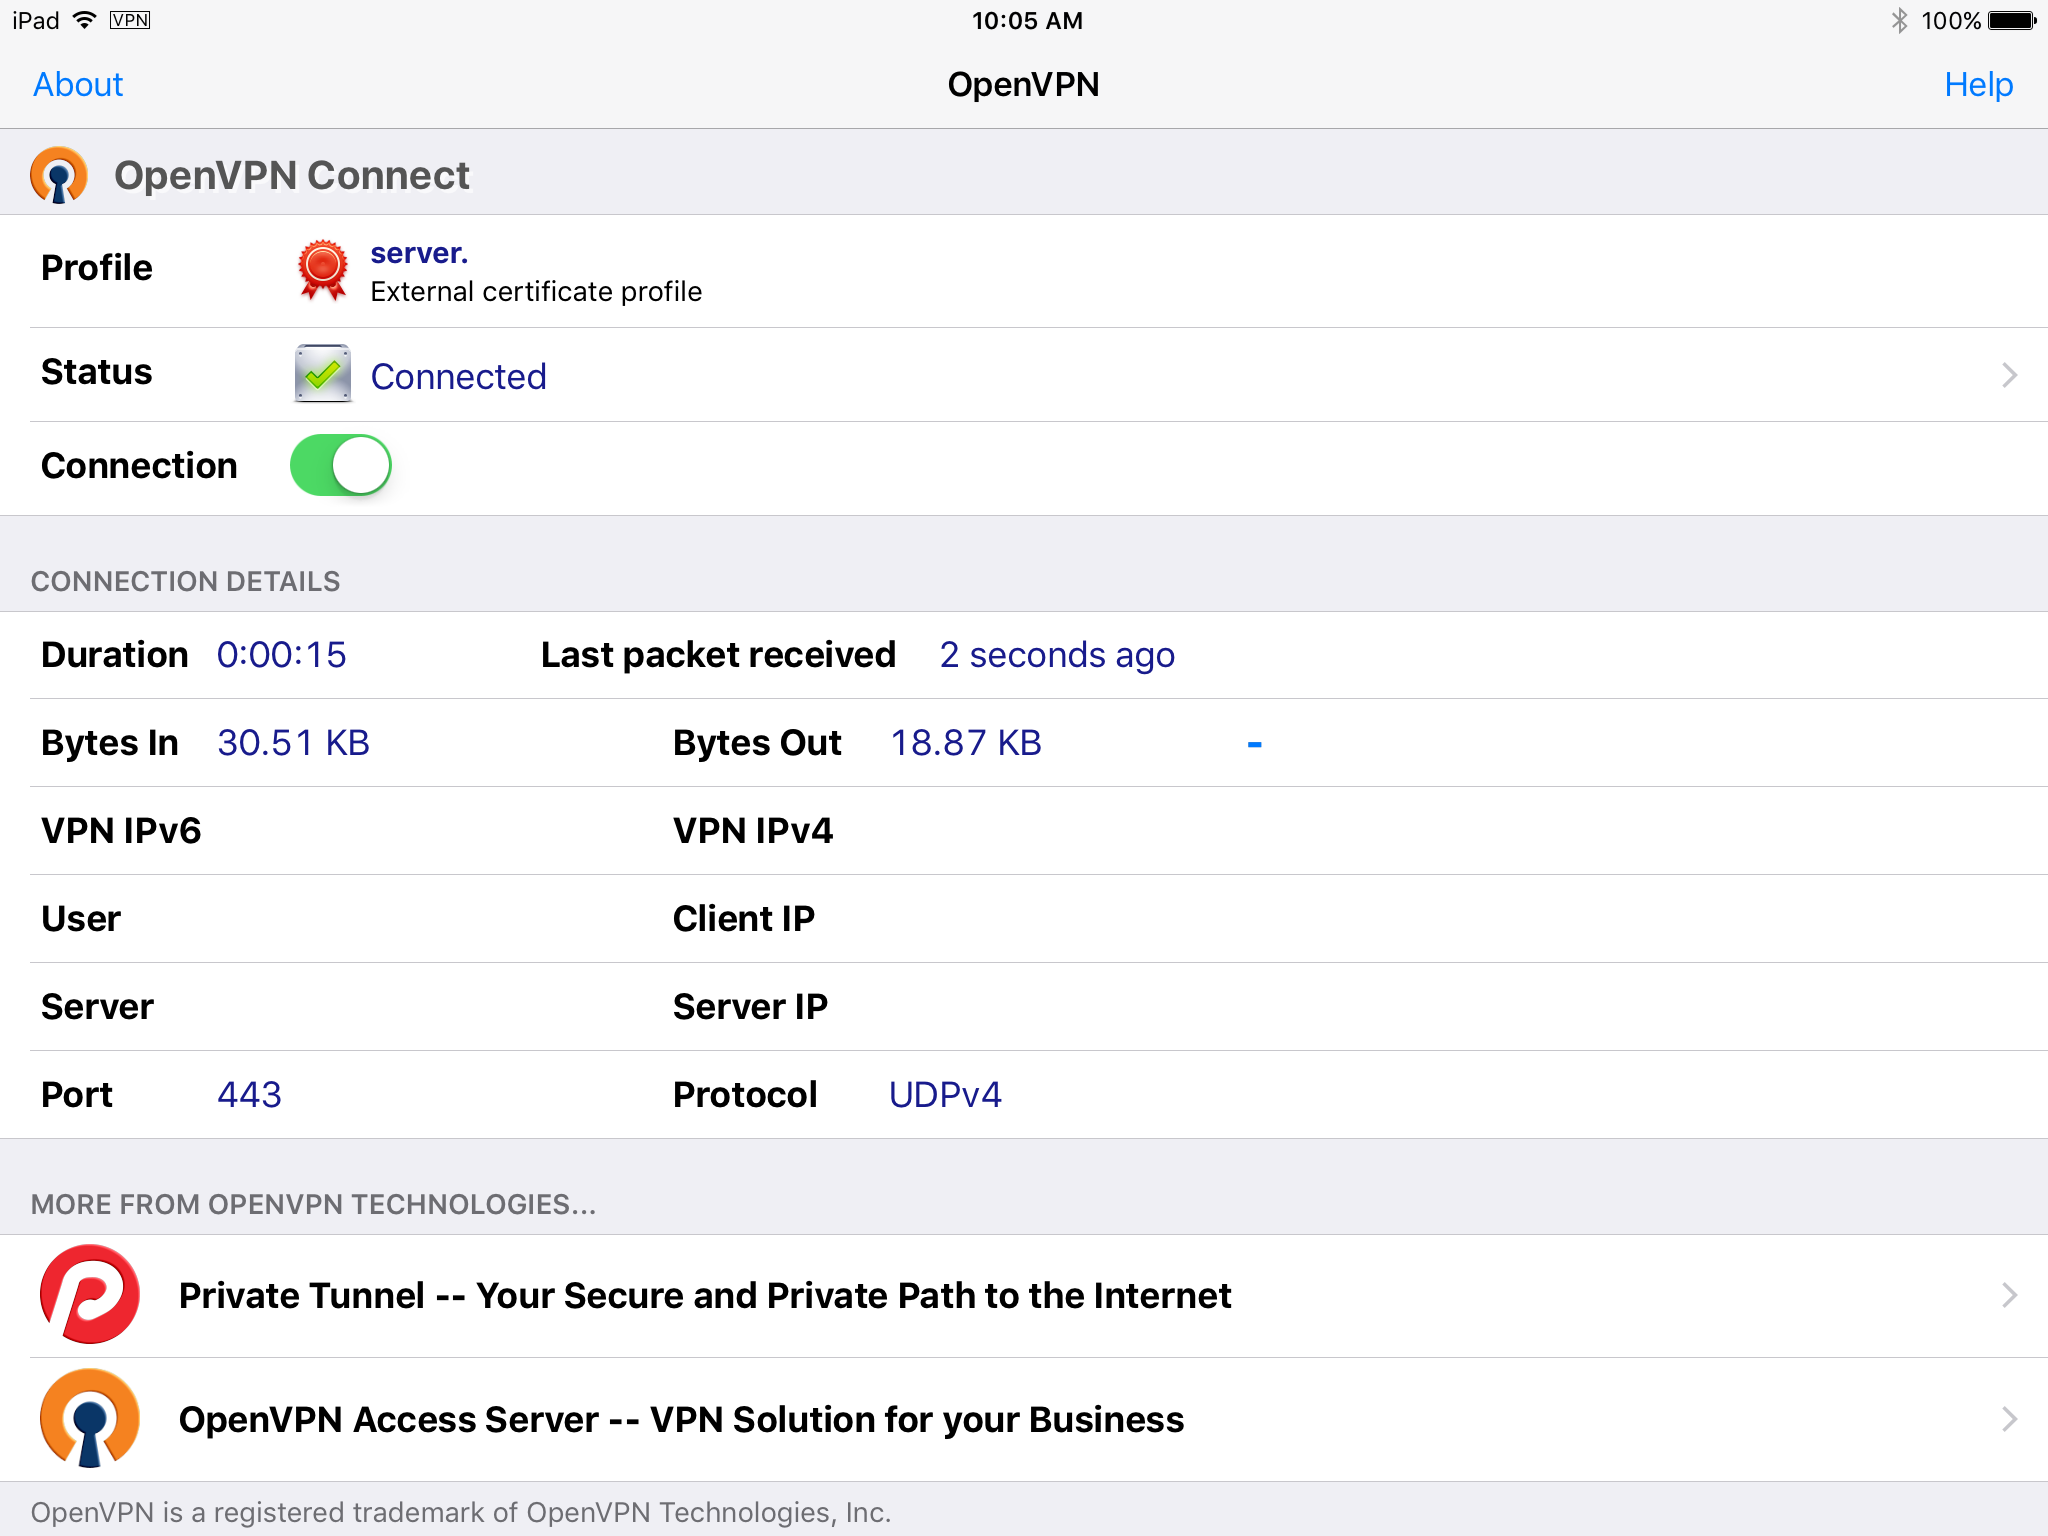
Task: Tap the orange OpenVPN Access Server logo
Action: click(x=89, y=1418)
